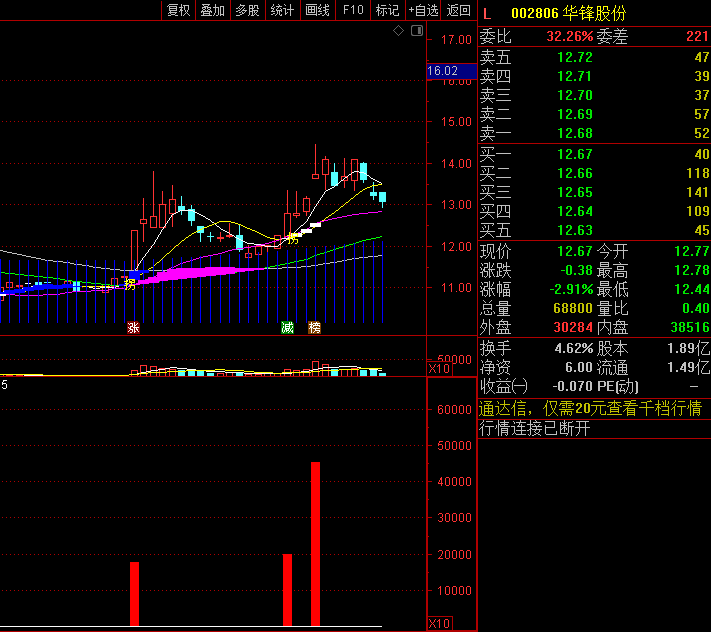Click the 60000 axis label in bottom panel
Screen dimensions: 711x632
point(454,410)
